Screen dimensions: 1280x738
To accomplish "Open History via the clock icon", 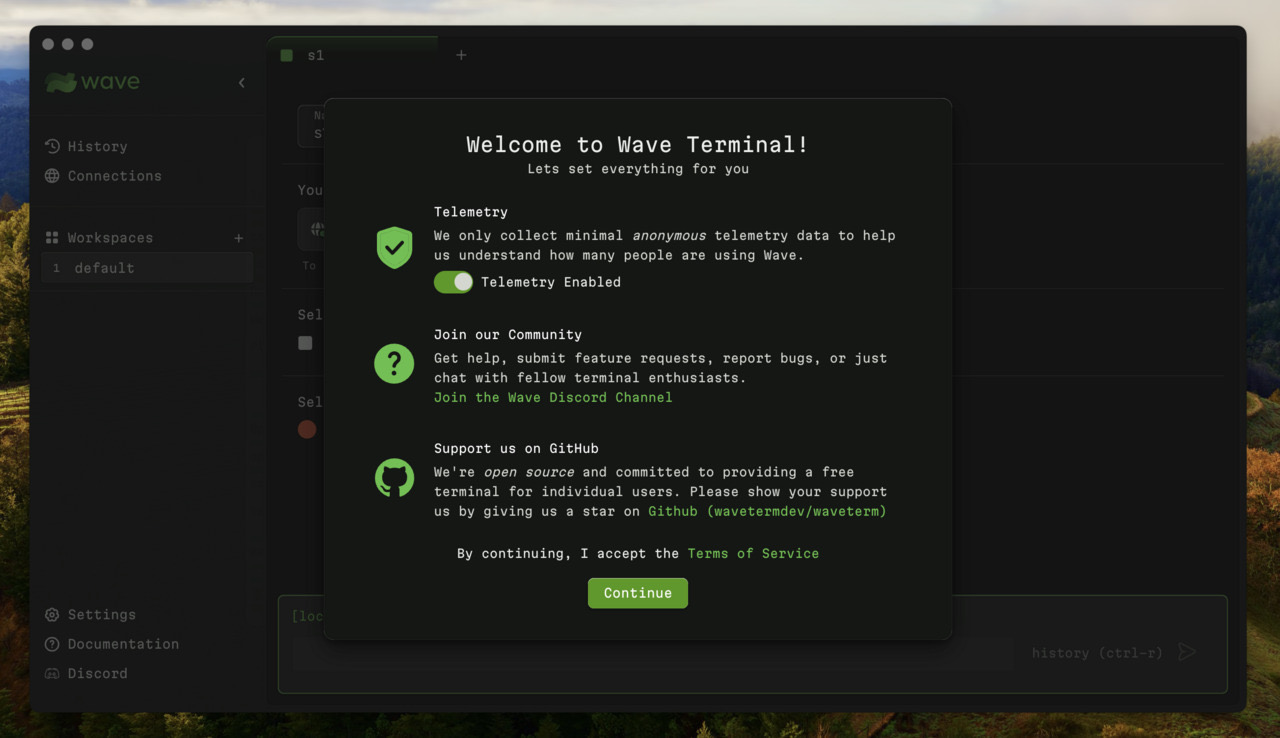I will 51,146.
